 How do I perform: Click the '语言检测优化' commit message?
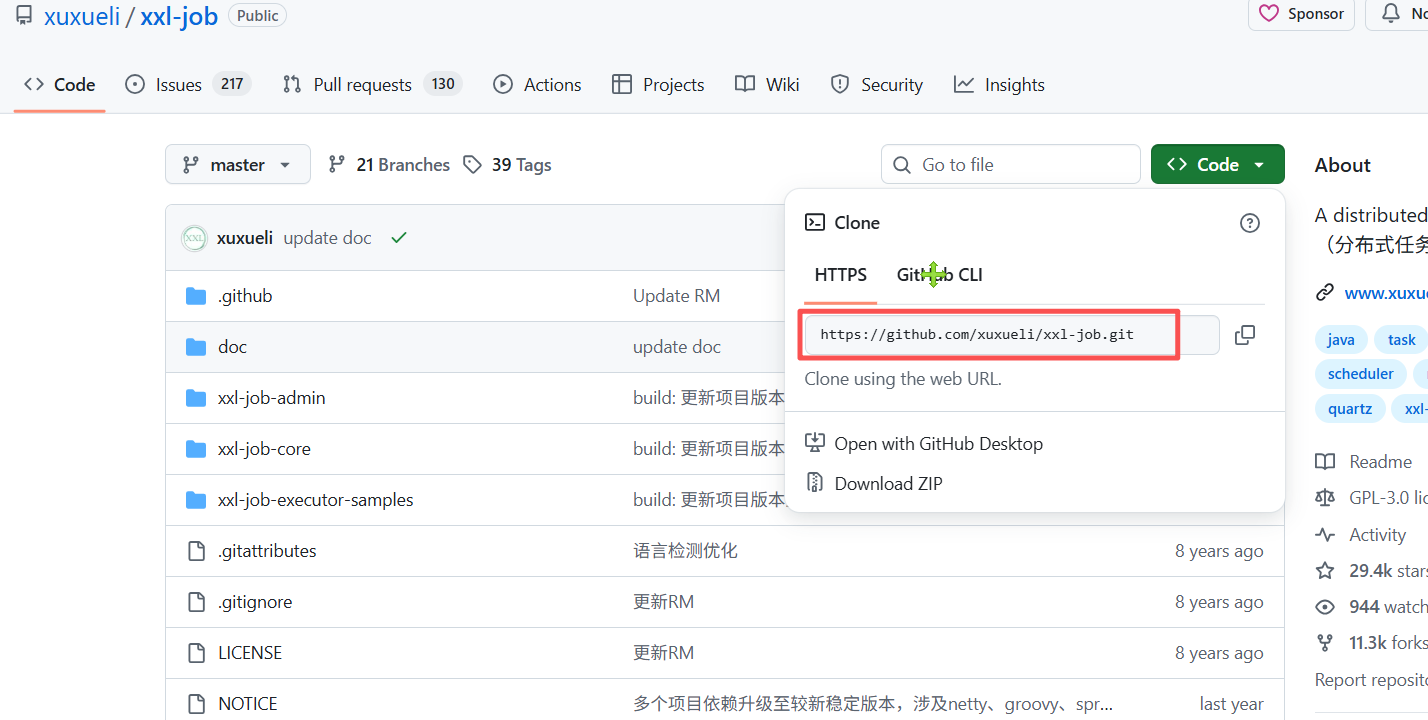tap(685, 551)
